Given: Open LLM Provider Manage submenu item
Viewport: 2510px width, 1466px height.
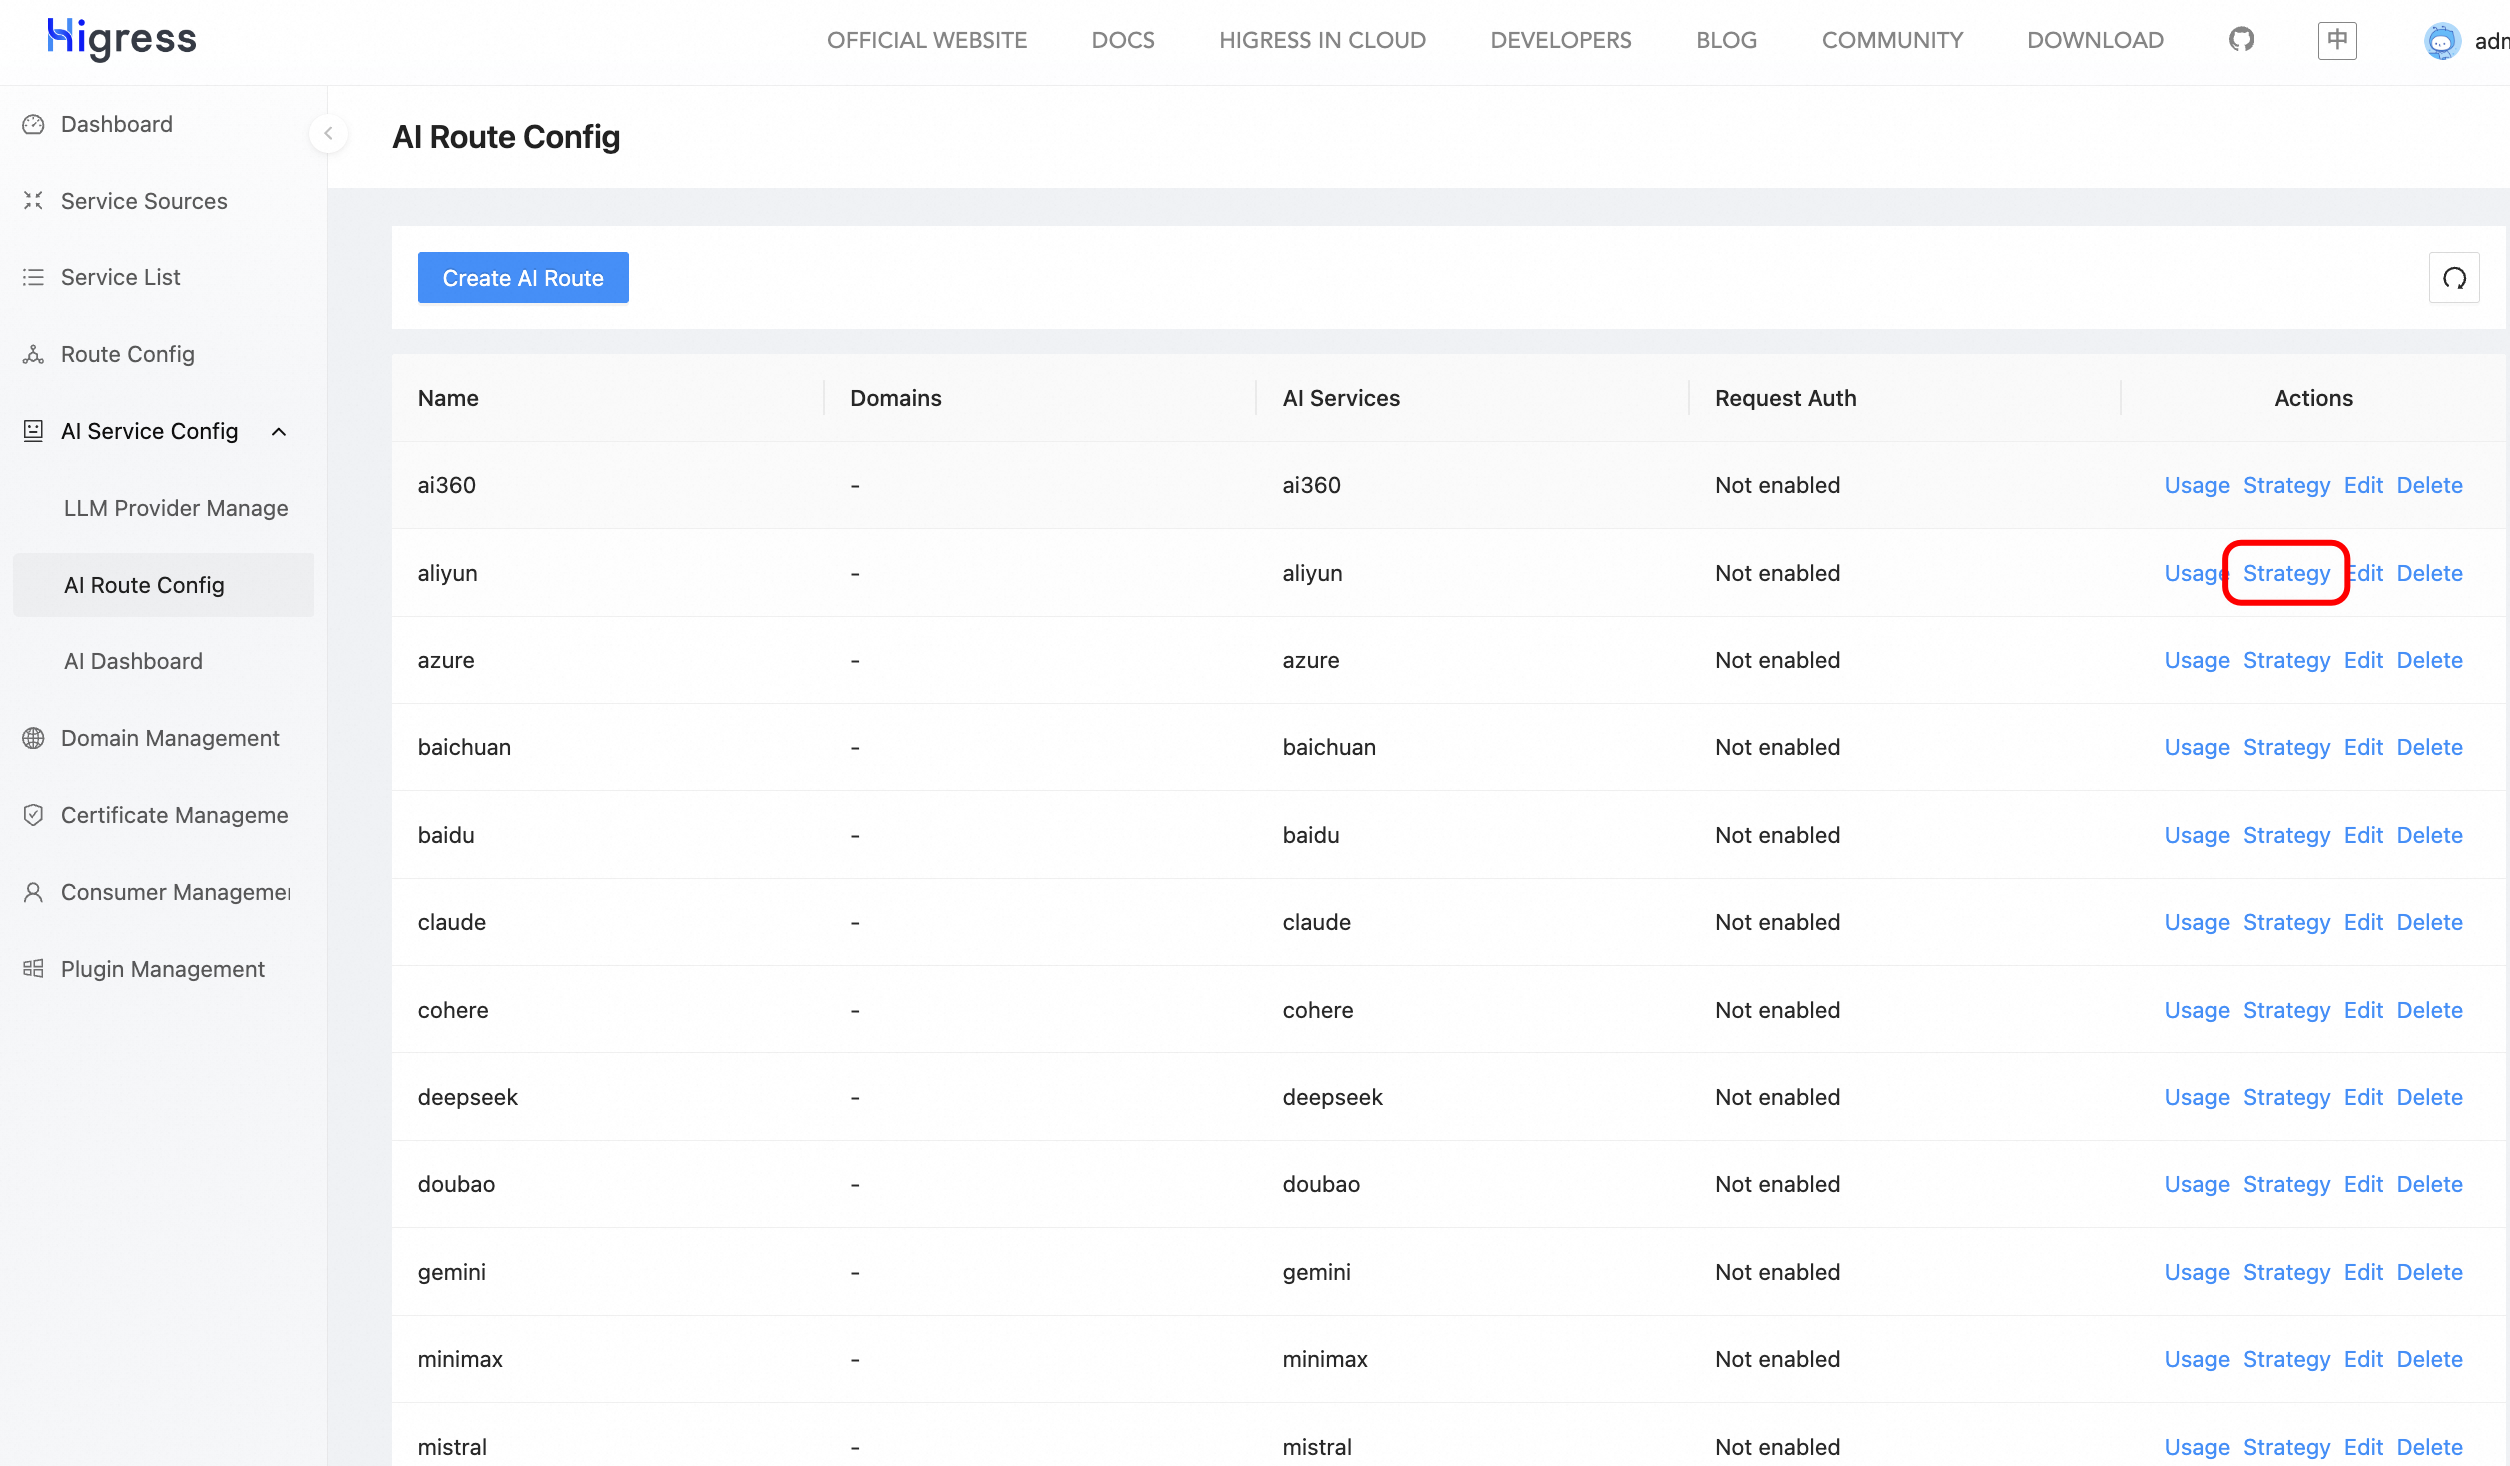Looking at the screenshot, I should 176,508.
